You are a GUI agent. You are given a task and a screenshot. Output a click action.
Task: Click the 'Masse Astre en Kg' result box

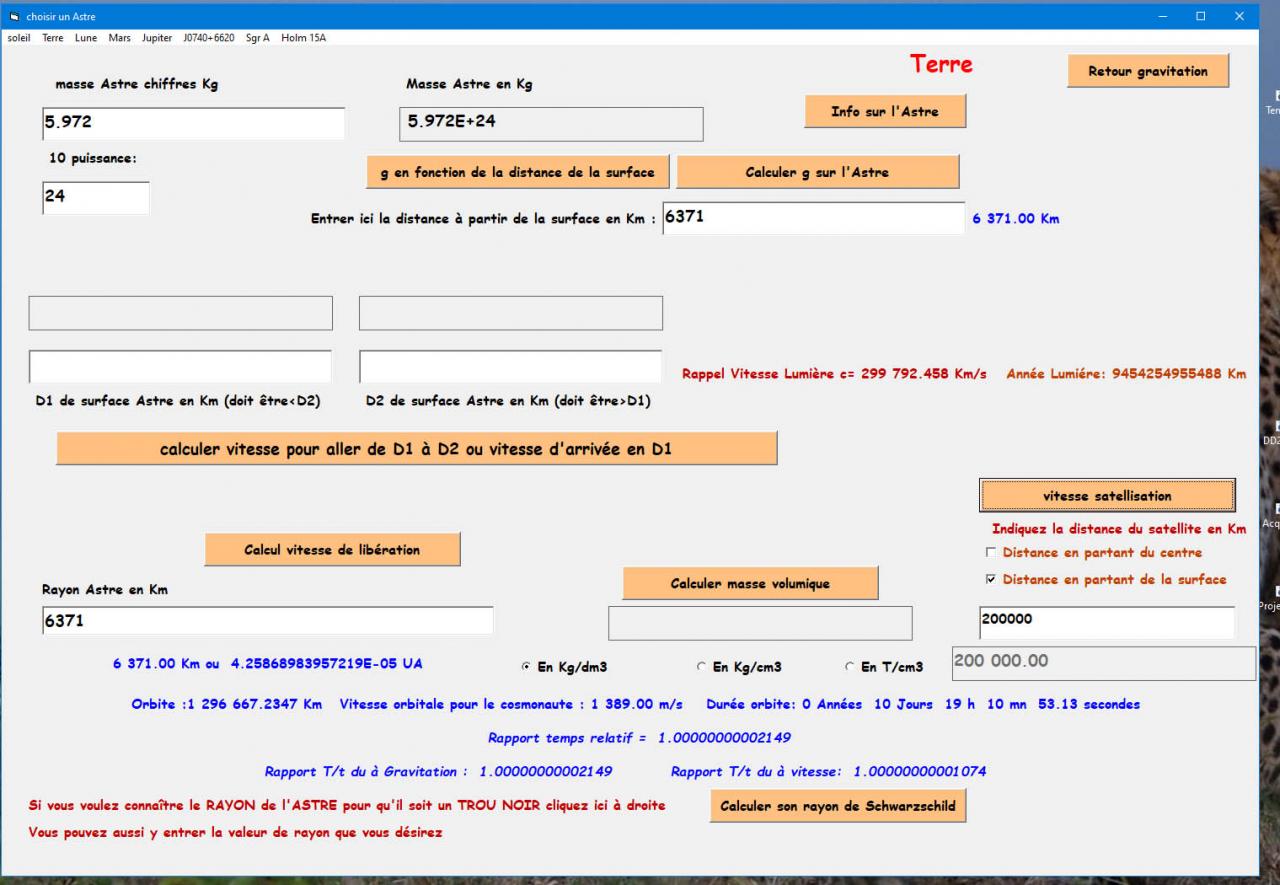[551, 124]
